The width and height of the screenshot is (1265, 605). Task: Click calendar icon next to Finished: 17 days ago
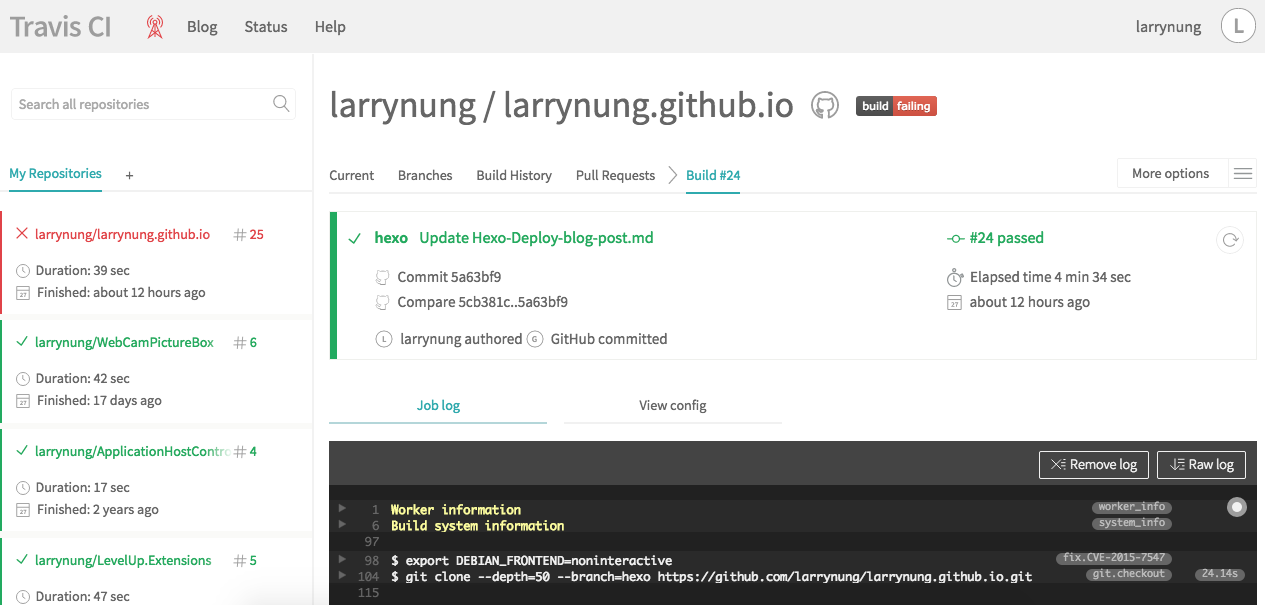pos(24,401)
